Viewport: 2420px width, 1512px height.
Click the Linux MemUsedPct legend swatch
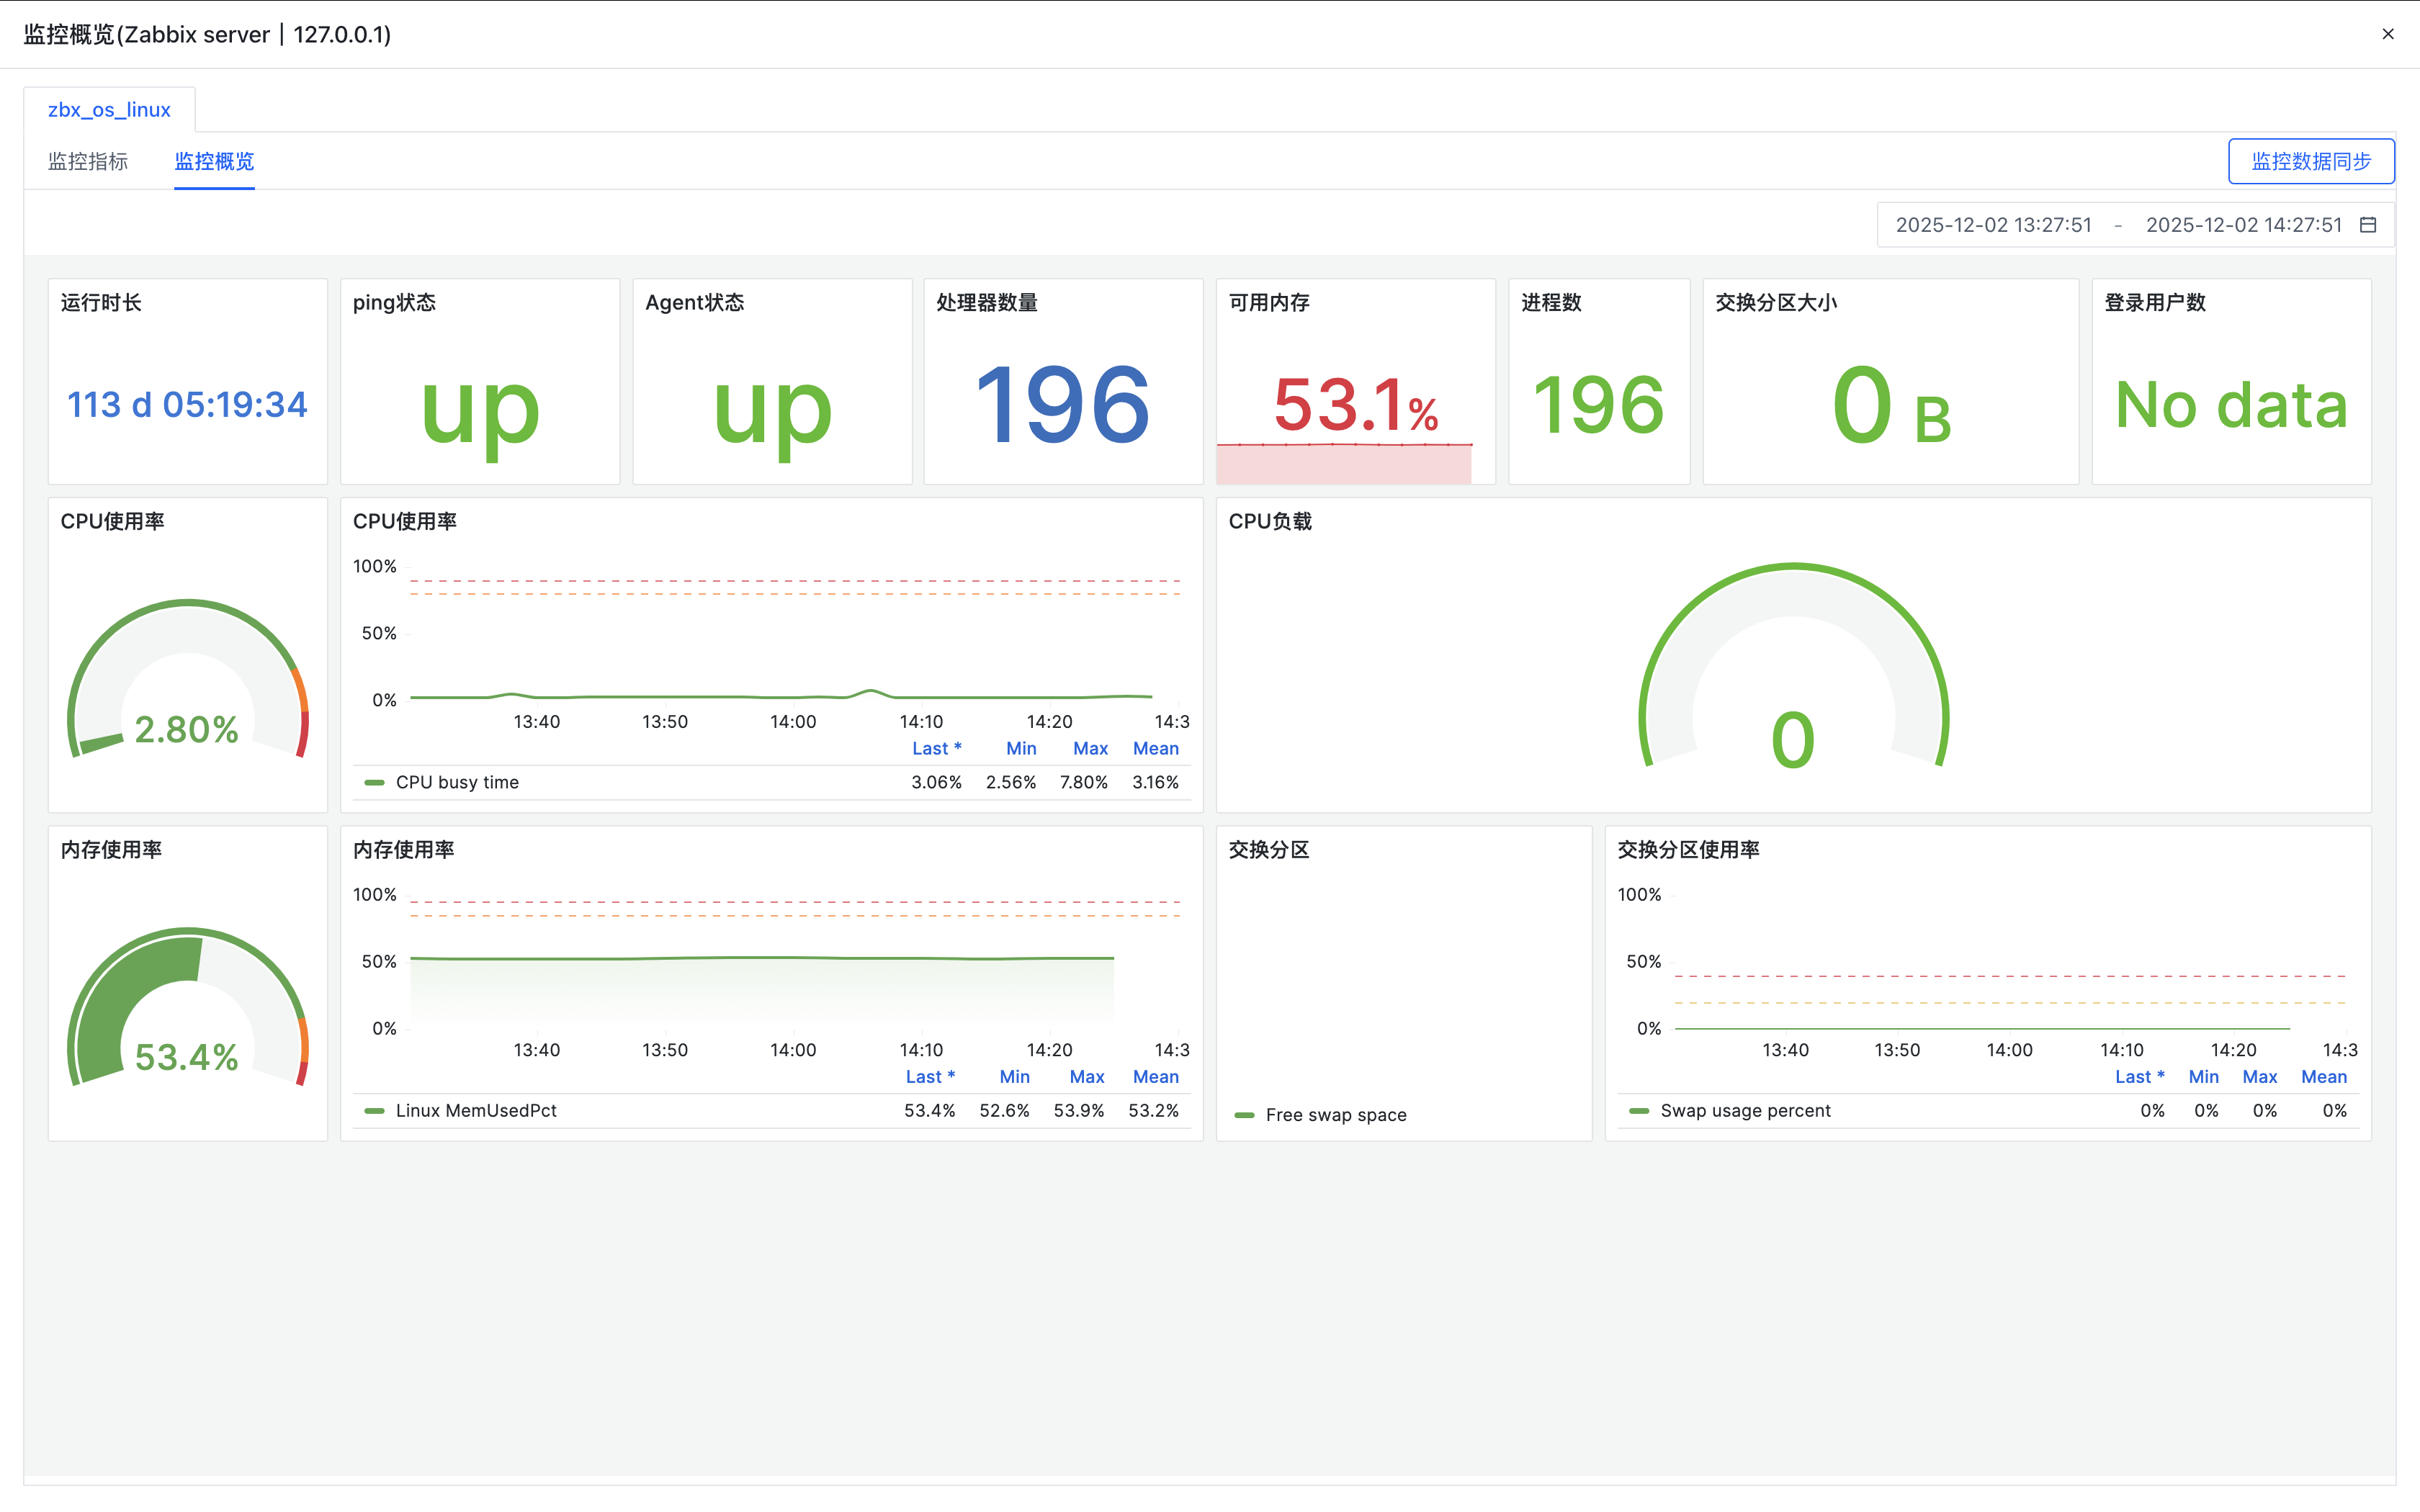tap(374, 1111)
